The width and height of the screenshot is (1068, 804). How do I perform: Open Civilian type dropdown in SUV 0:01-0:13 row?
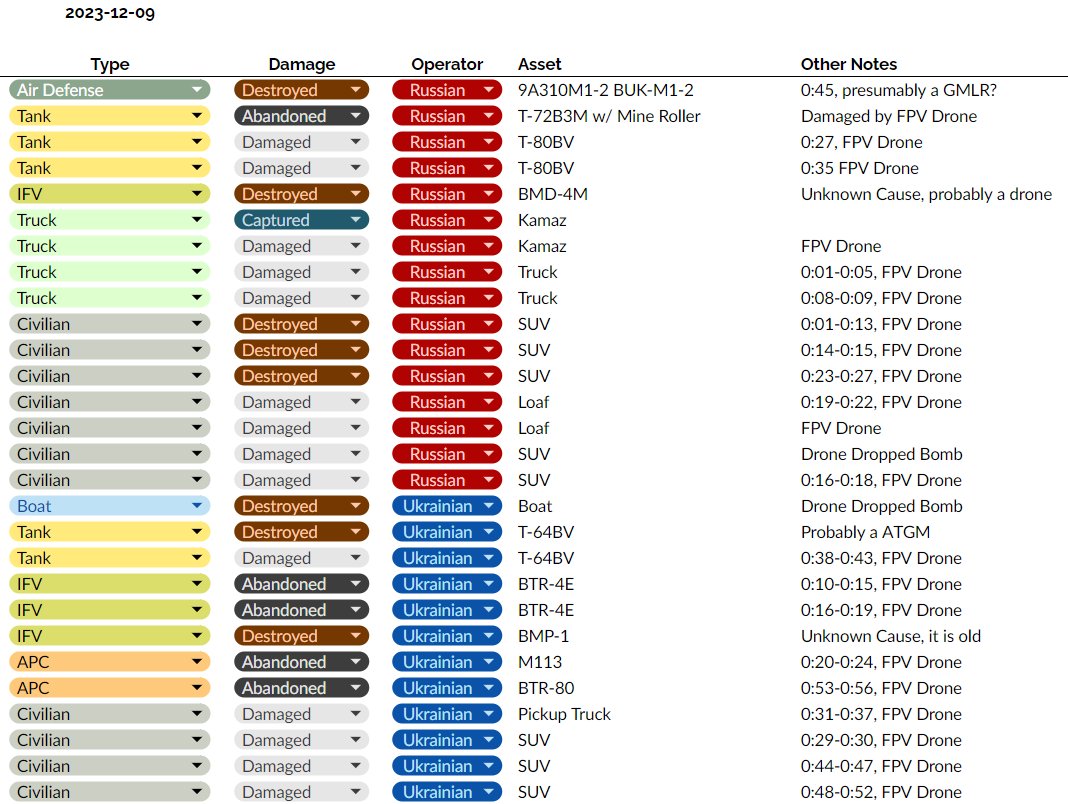[110, 324]
